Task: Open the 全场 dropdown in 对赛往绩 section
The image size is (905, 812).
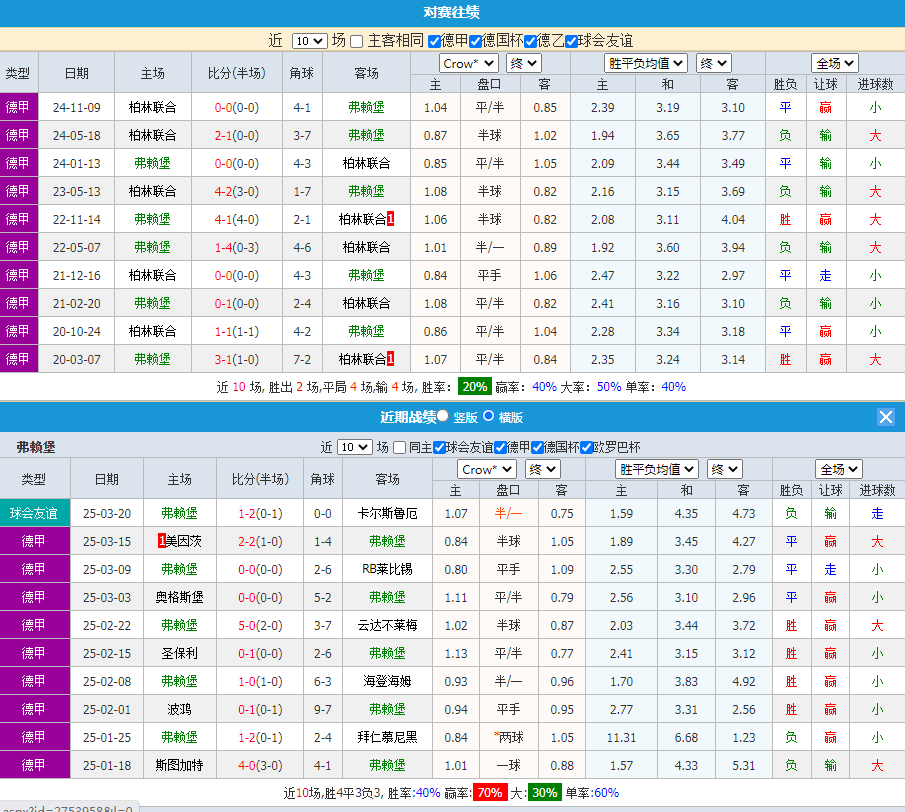Action: pyautogui.click(x=834, y=63)
